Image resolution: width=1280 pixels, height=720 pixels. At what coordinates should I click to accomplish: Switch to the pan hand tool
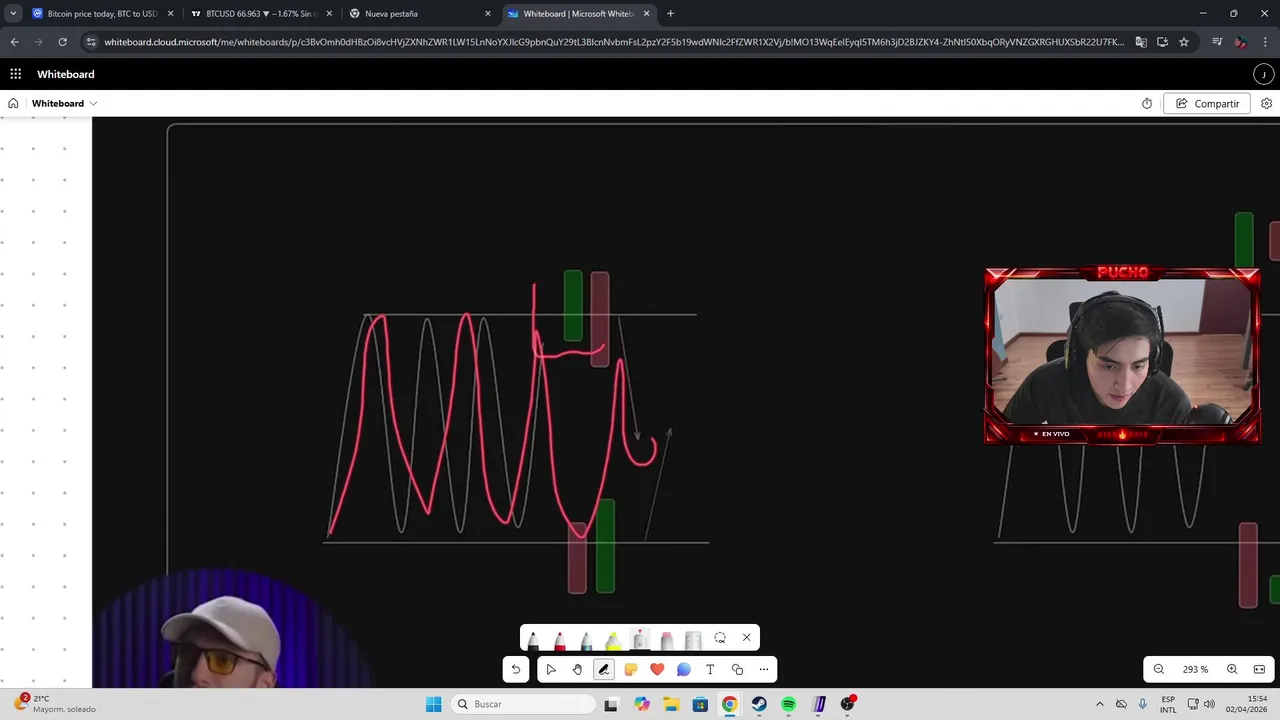point(577,669)
